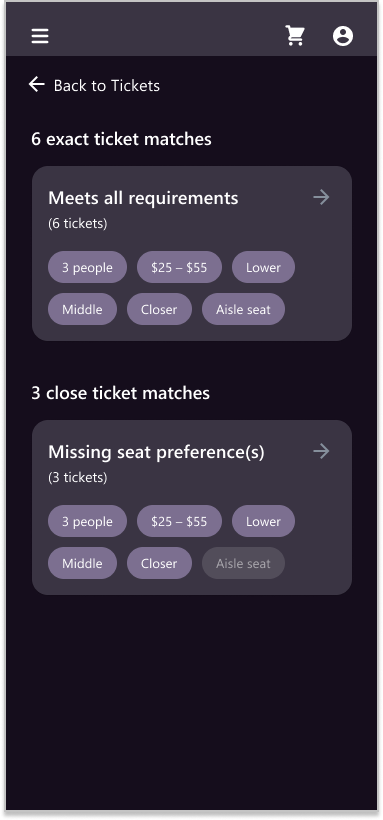This screenshot has width=383, height=820.
Task: Toggle 3 people chip in exact matches
Action: coord(87,267)
